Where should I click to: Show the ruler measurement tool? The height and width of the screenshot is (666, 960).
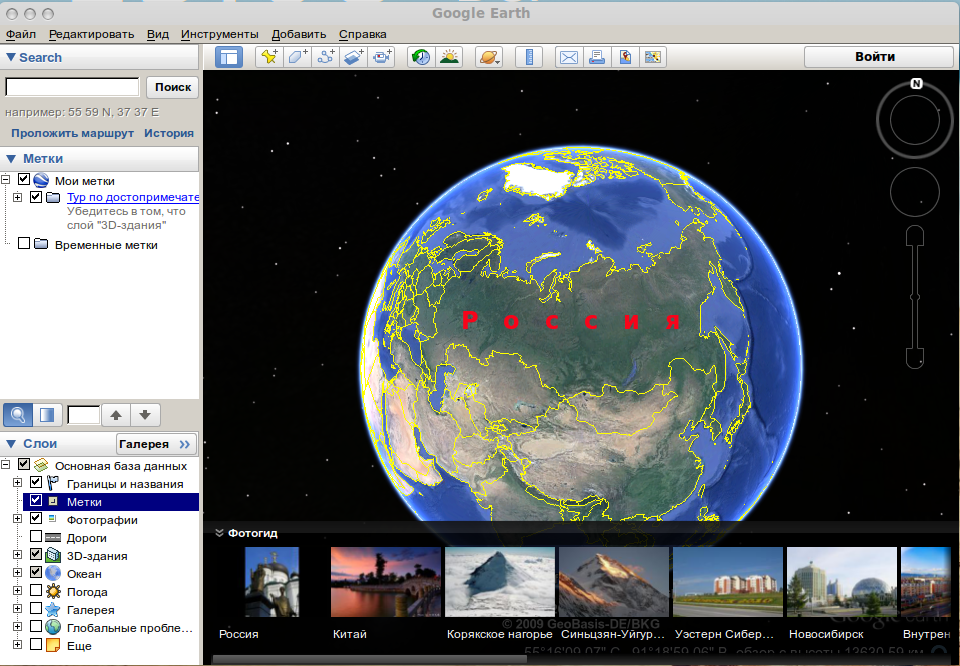tap(529, 57)
